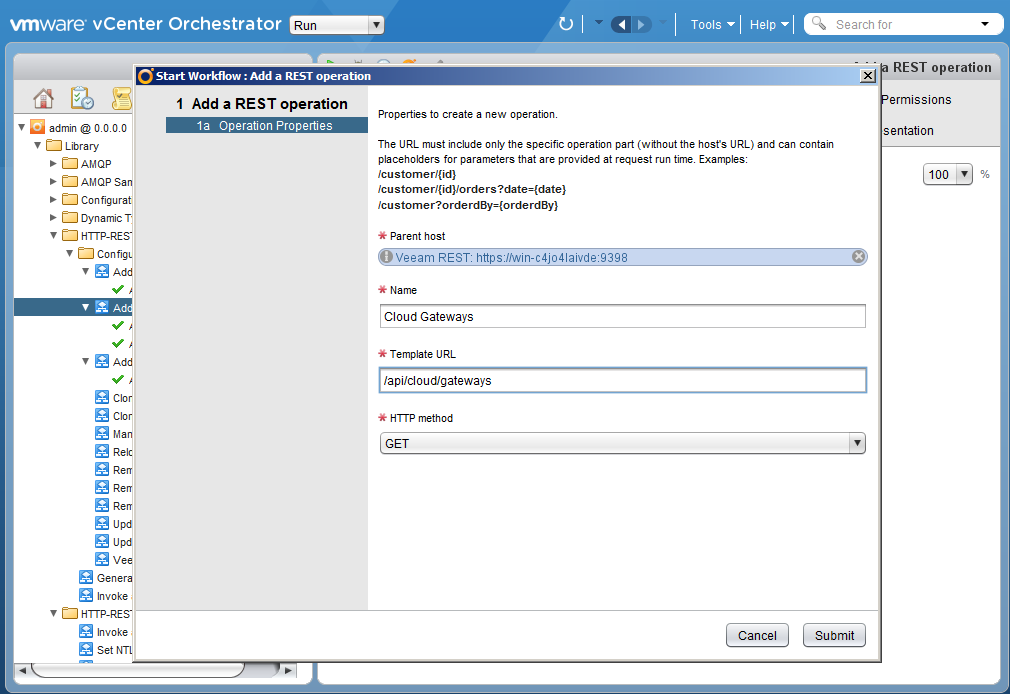Select the Dynamic Types folder
Viewport: 1010px width, 694px height.
coord(97,218)
